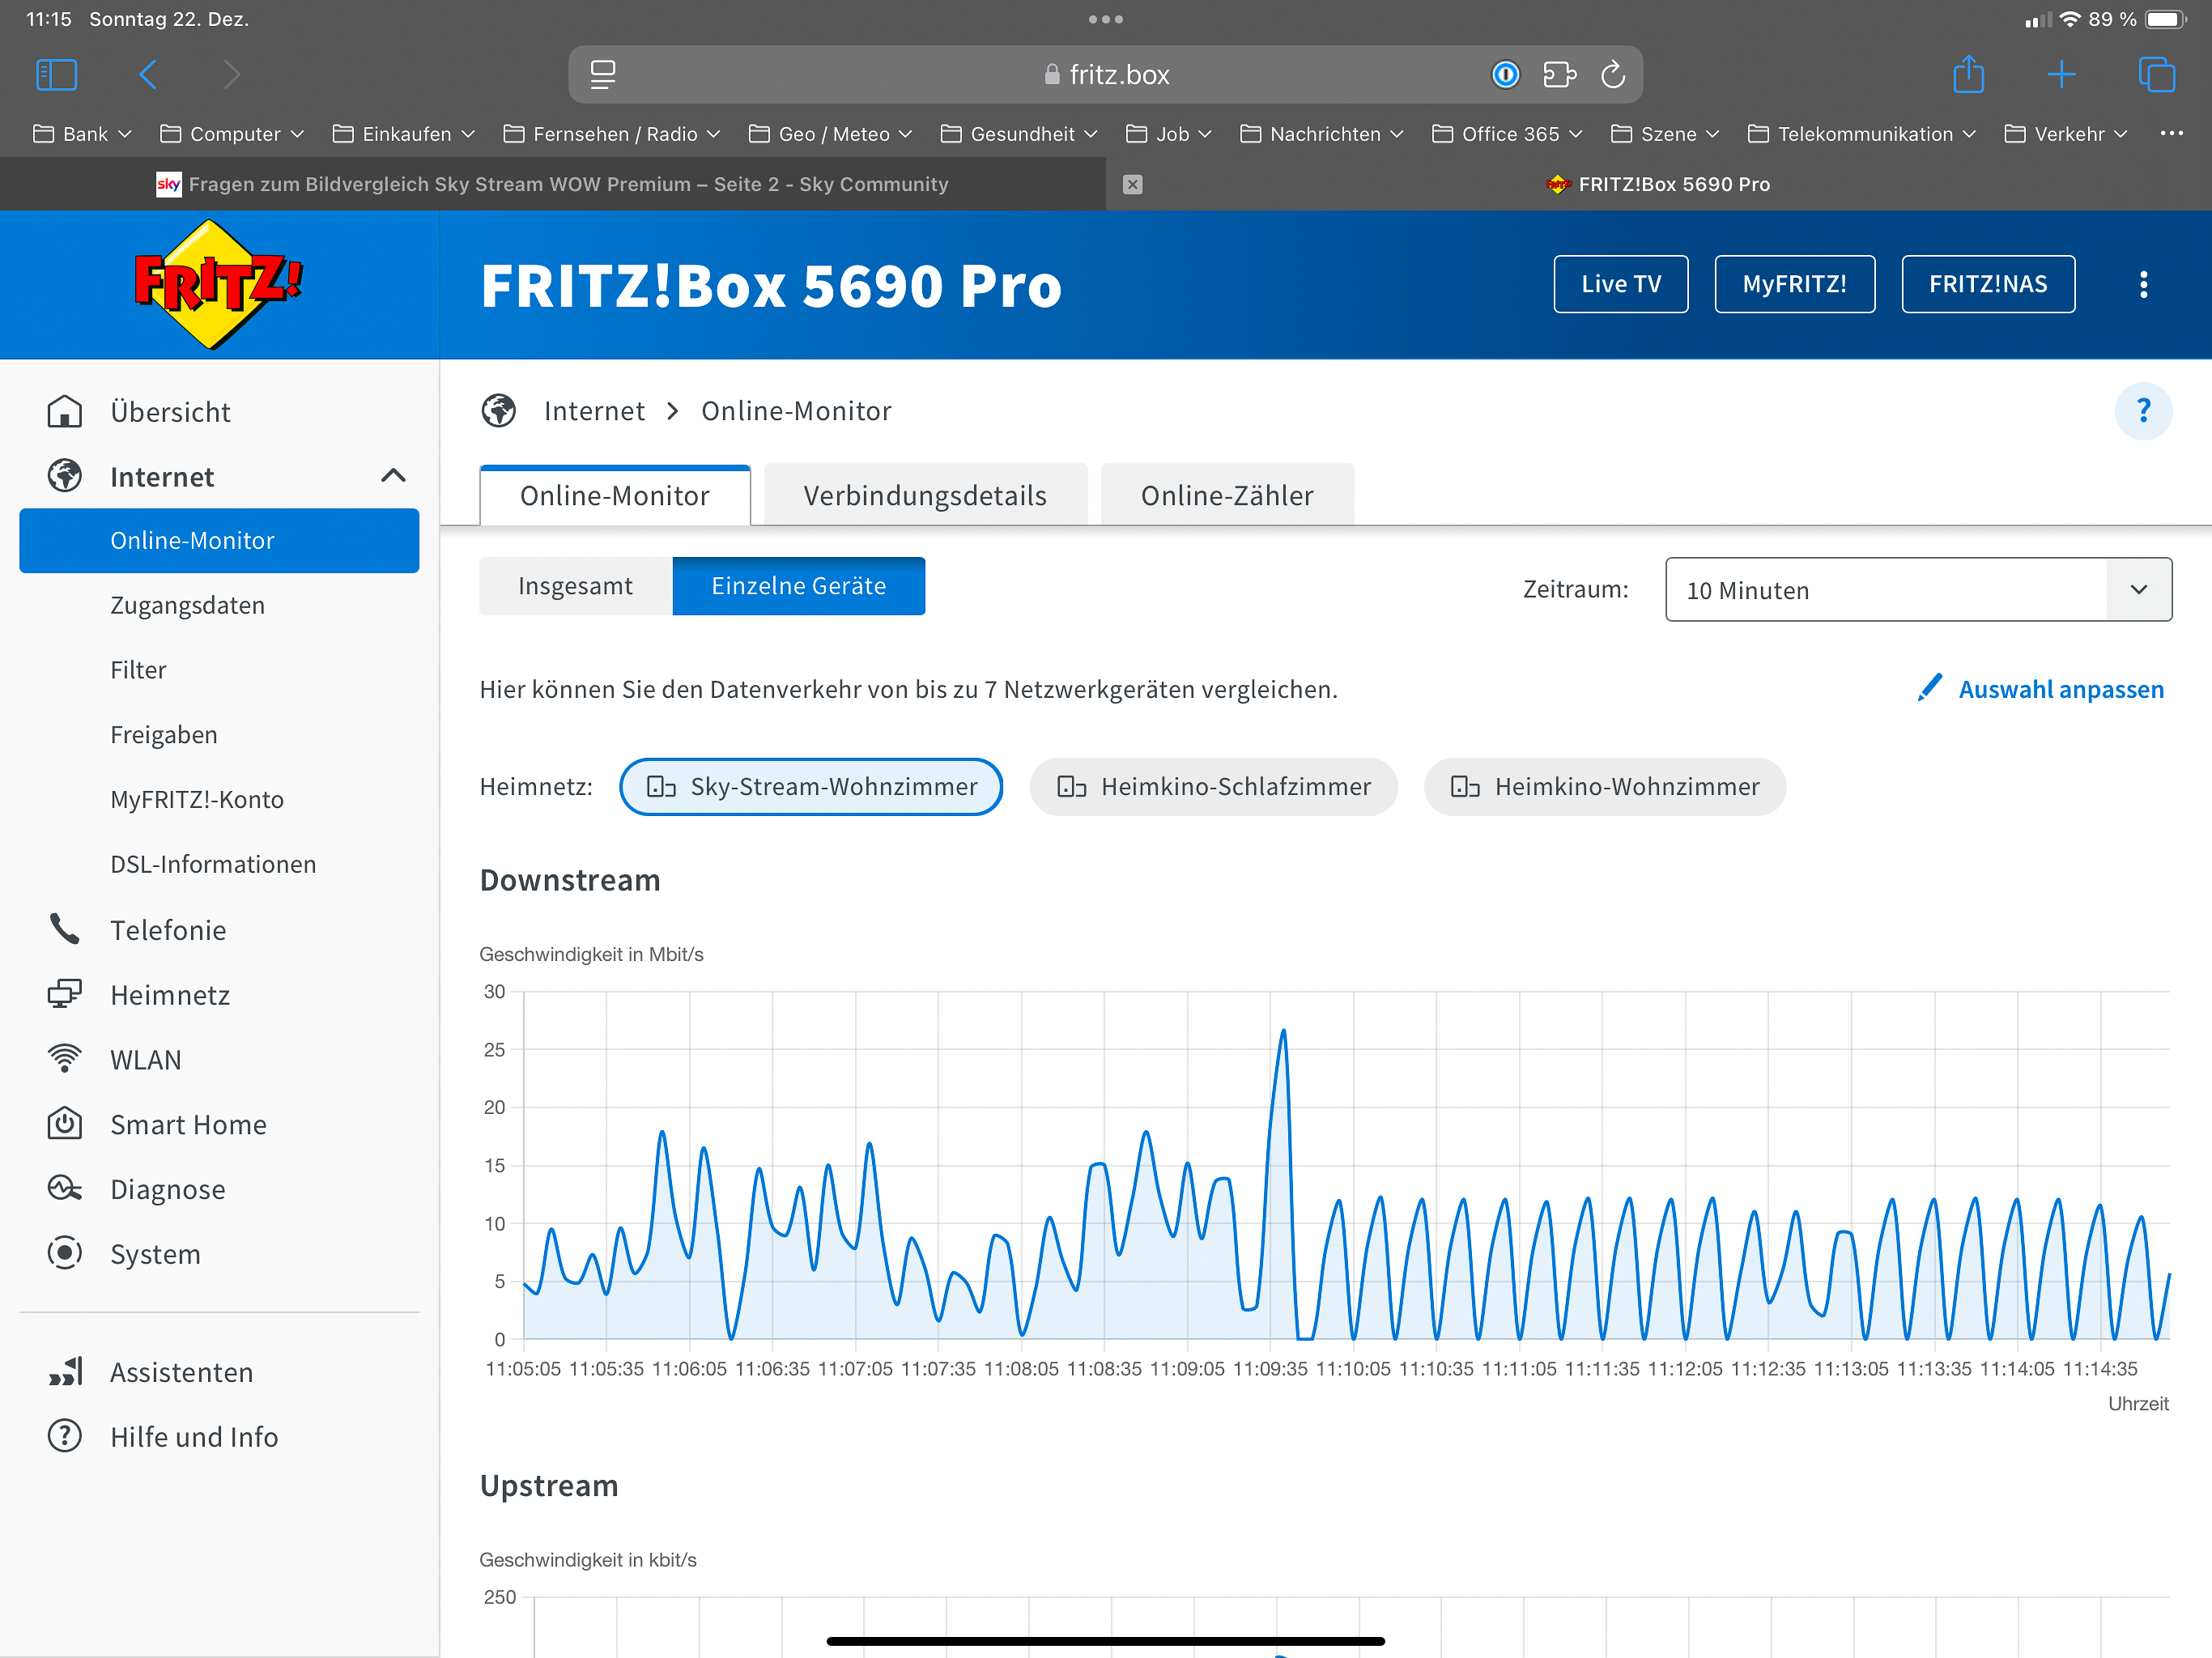Click Internet in the breadcrumb
The width and height of the screenshot is (2212, 1658).
[594, 411]
